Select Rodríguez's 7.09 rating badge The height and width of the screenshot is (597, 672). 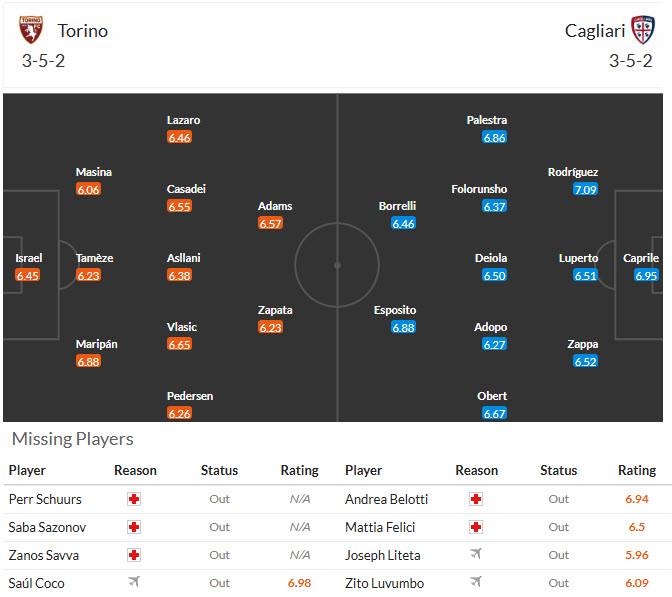point(585,189)
